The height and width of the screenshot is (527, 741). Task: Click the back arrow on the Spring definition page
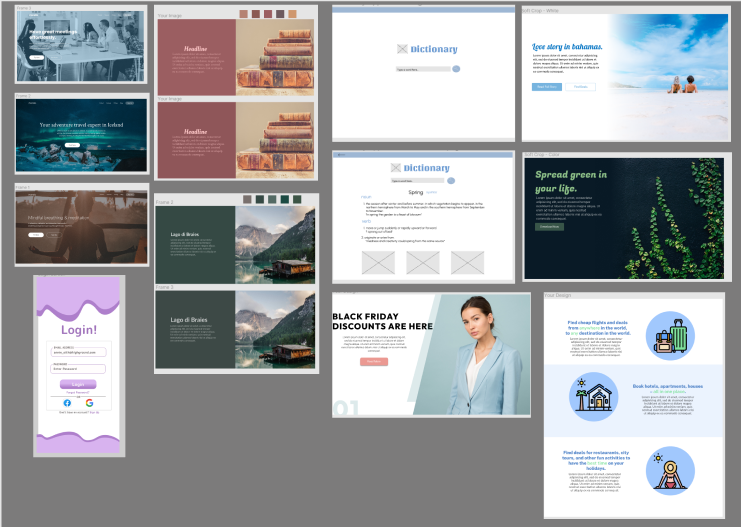pos(341,155)
